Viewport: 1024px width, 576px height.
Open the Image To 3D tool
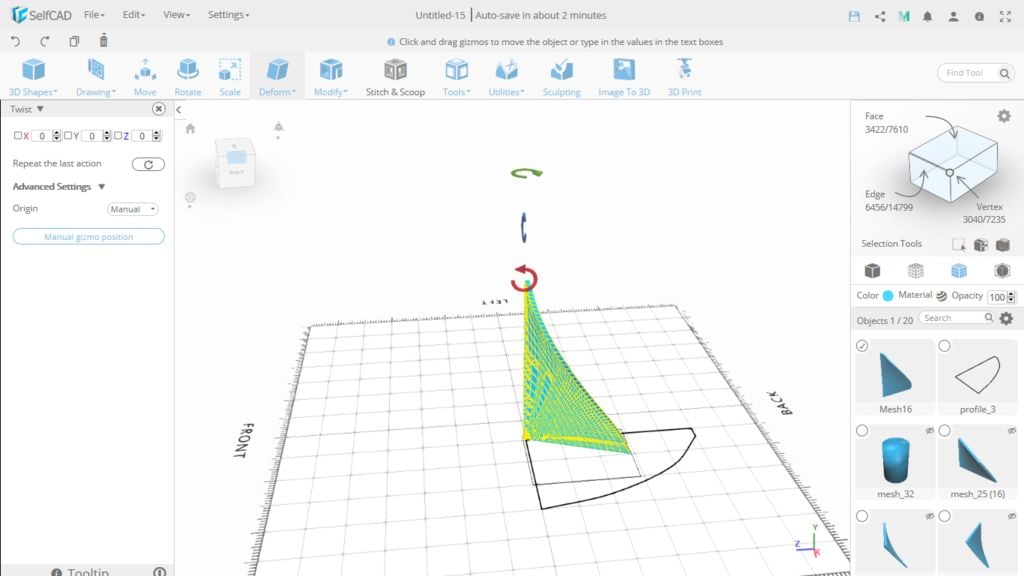coord(624,76)
